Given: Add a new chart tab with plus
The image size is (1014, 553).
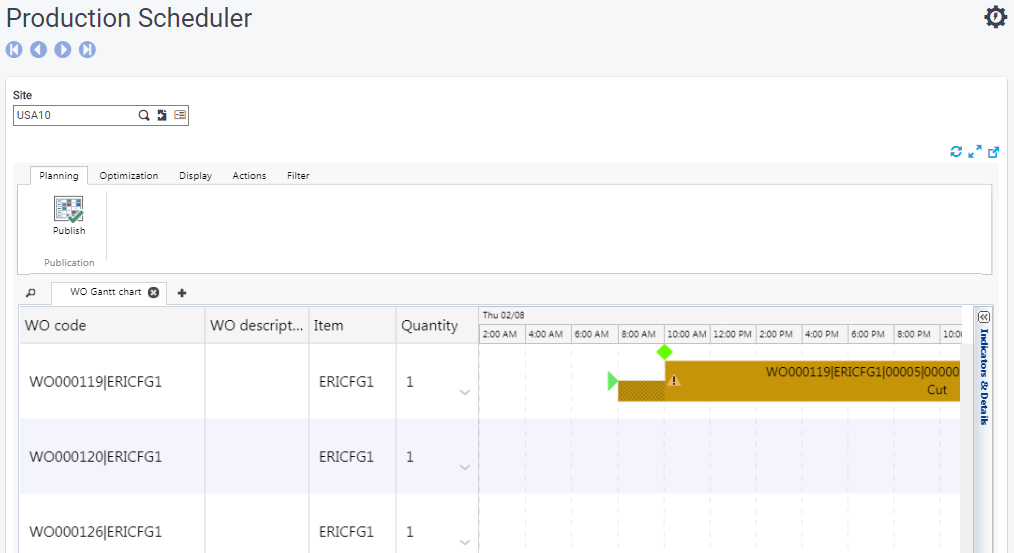Looking at the screenshot, I should pos(182,293).
